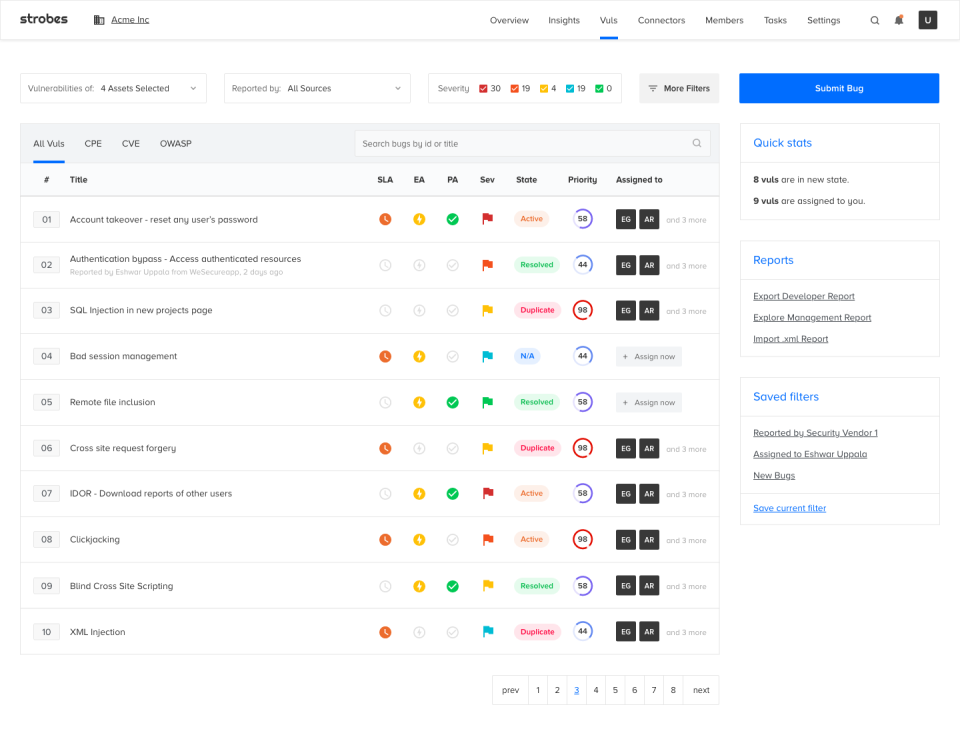This screenshot has height=733, width=960.
Task: Click yellow severity flag for SQL Injection
Action: point(487,310)
